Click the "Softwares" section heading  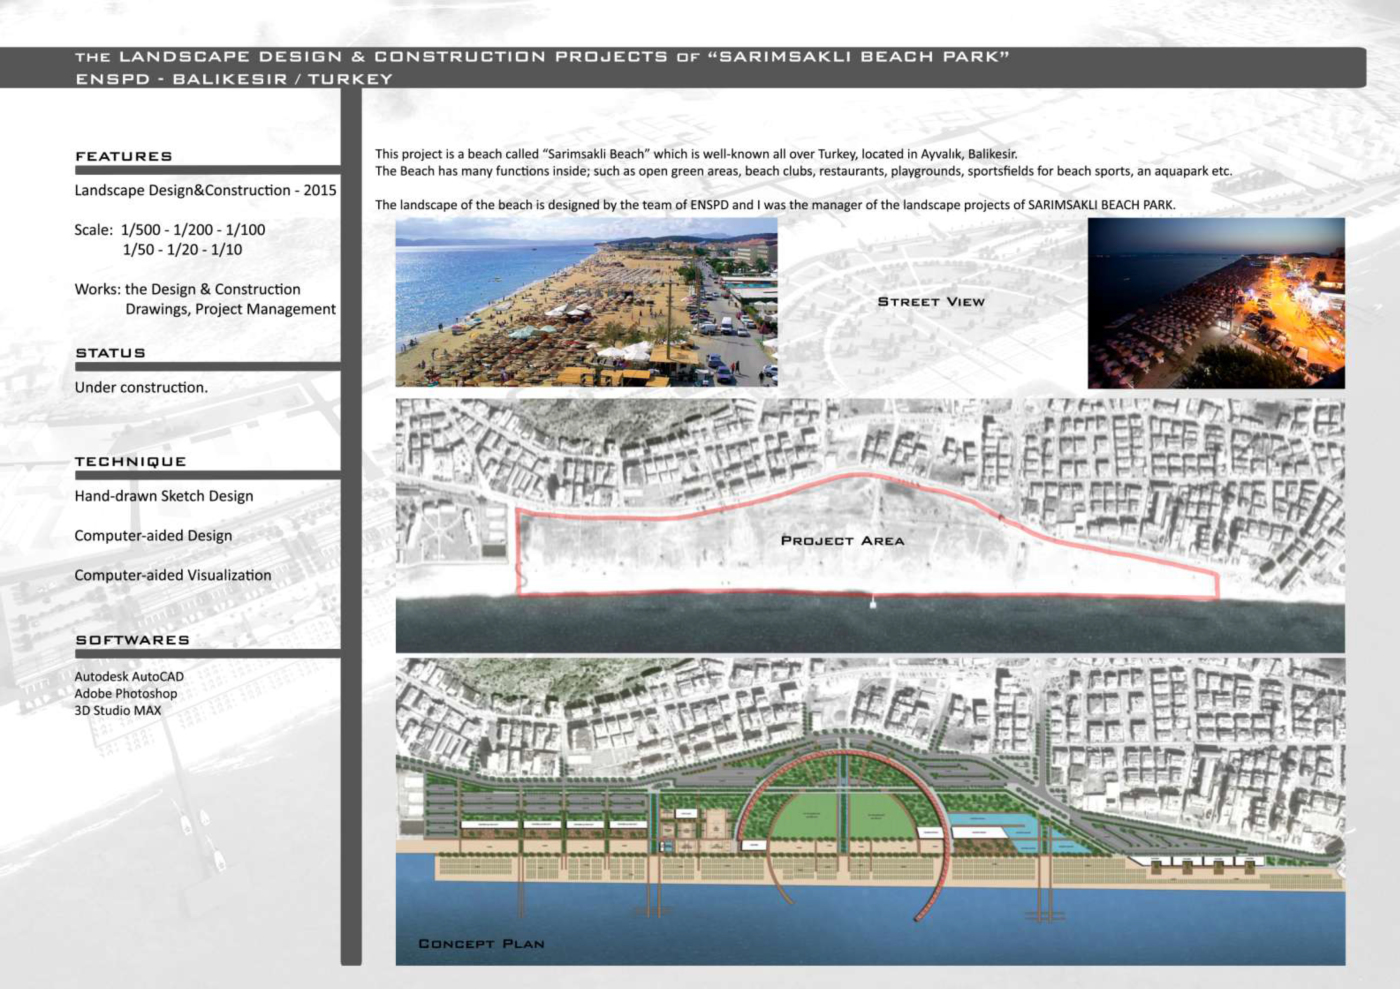132,640
